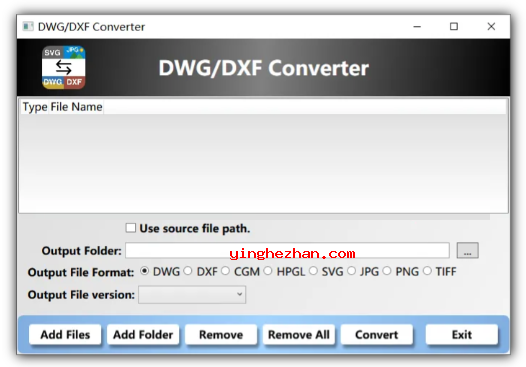Click Remove All button
Viewport: 526px width, 367px height.
coord(299,334)
